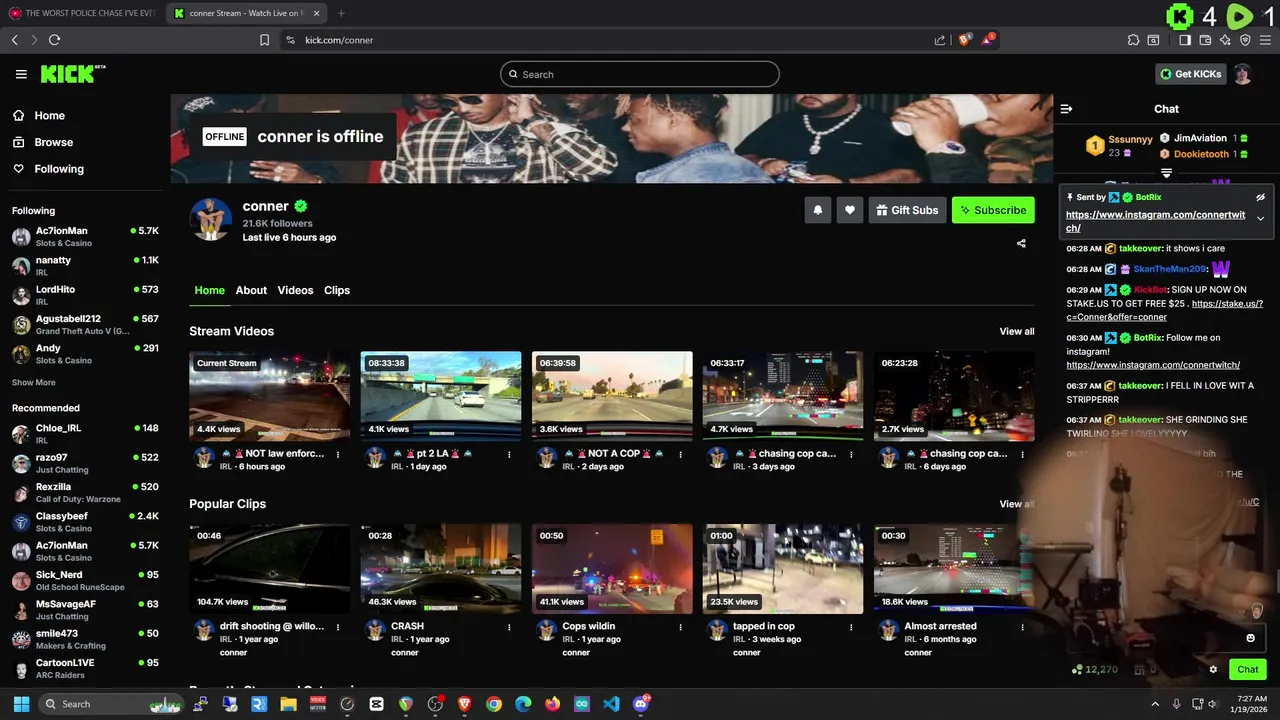Open options for 'pt 2 LA' video
The width and height of the screenshot is (1280, 720).
tap(509, 454)
